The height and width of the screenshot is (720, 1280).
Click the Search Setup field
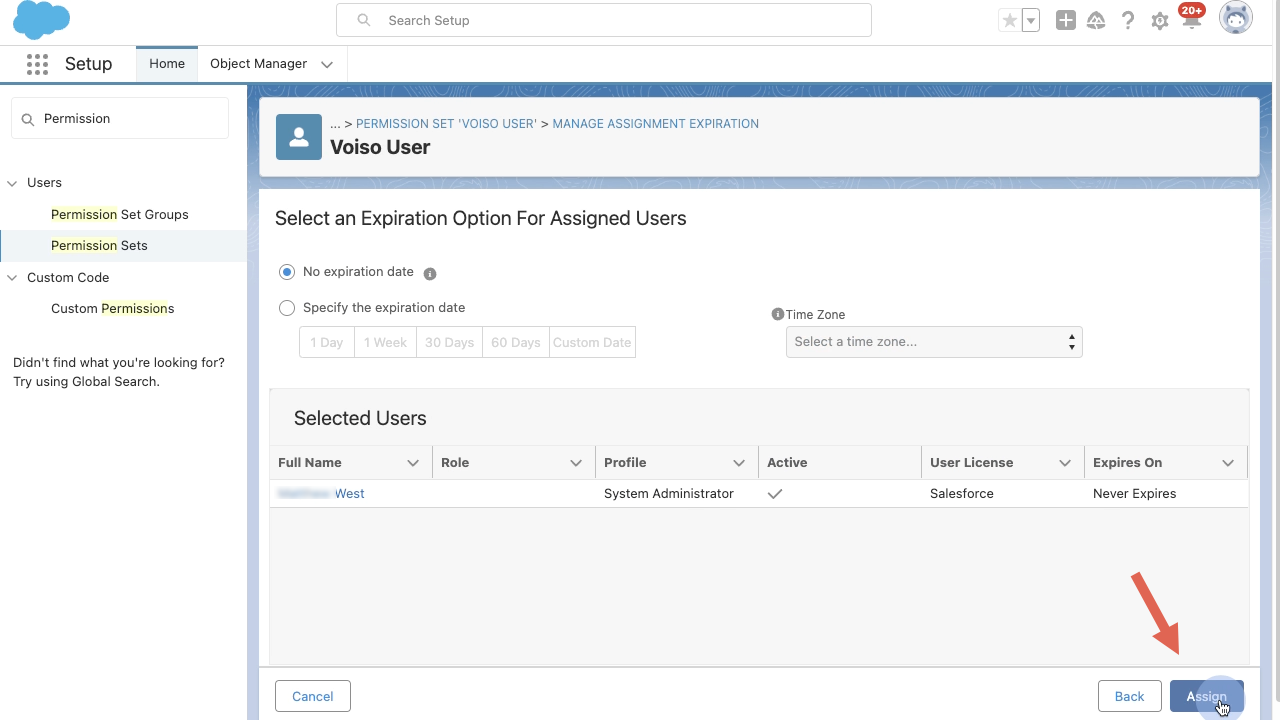[604, 20]
